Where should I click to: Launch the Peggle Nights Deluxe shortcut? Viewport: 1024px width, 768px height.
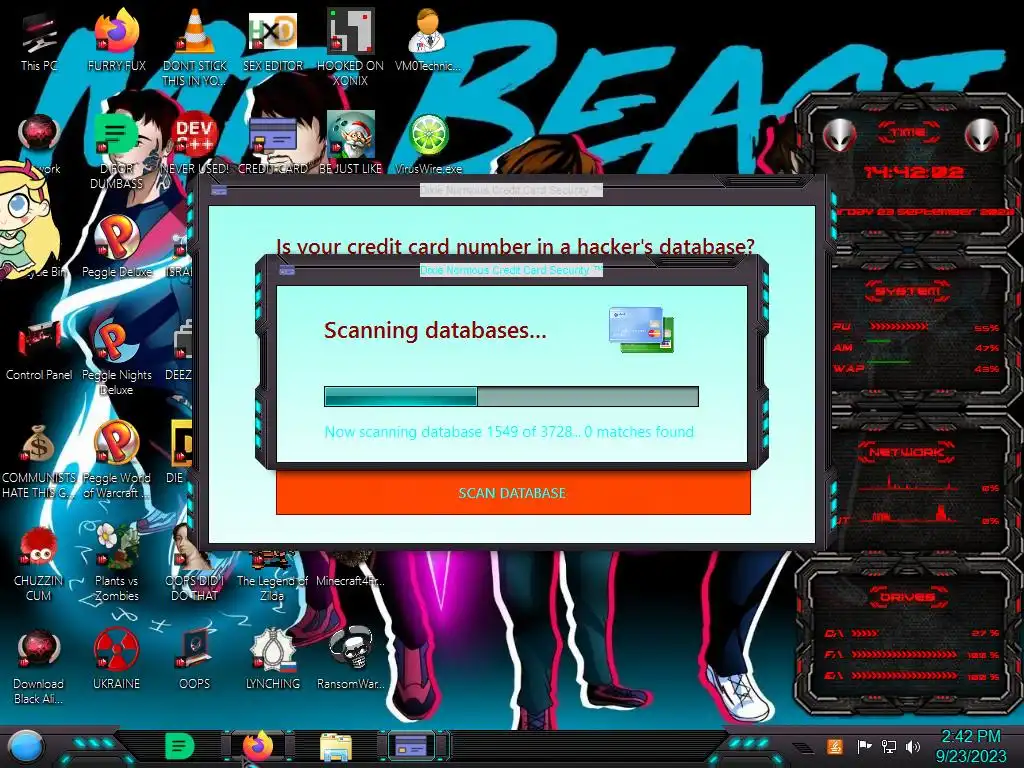coord(116,357)
